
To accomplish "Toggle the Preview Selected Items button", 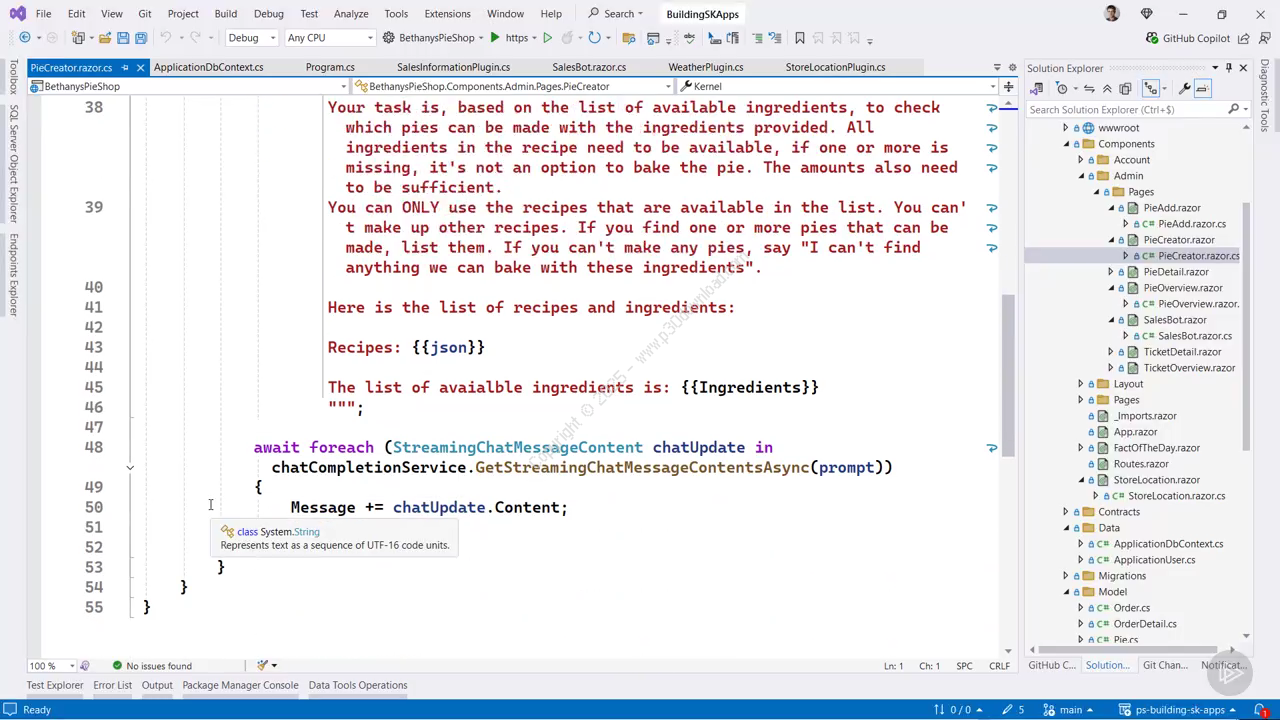I will click(x=1202, y=89).
